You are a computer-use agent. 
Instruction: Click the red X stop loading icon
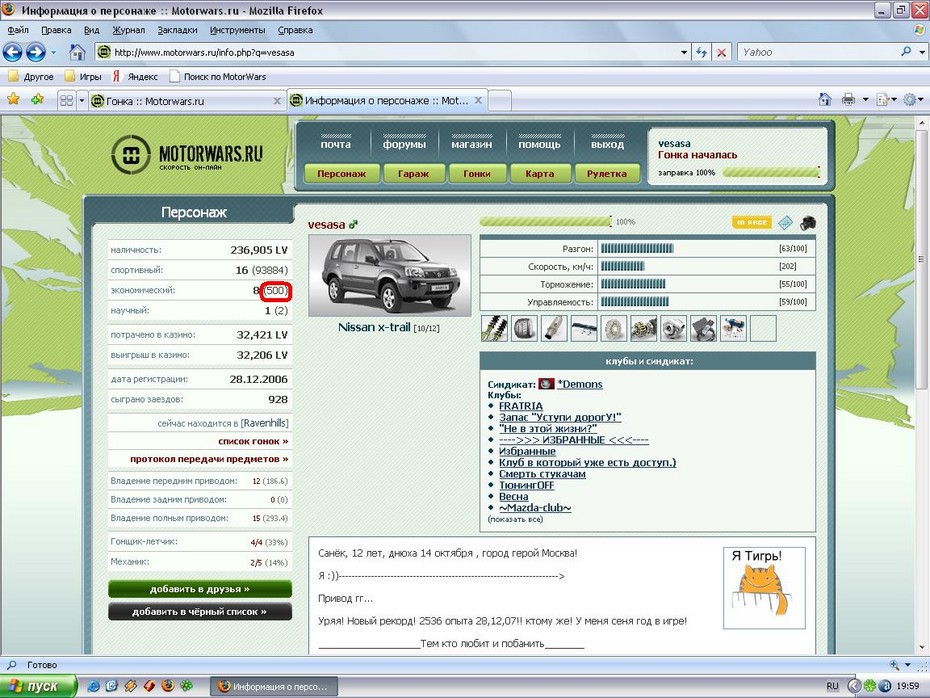click(721, 52)
